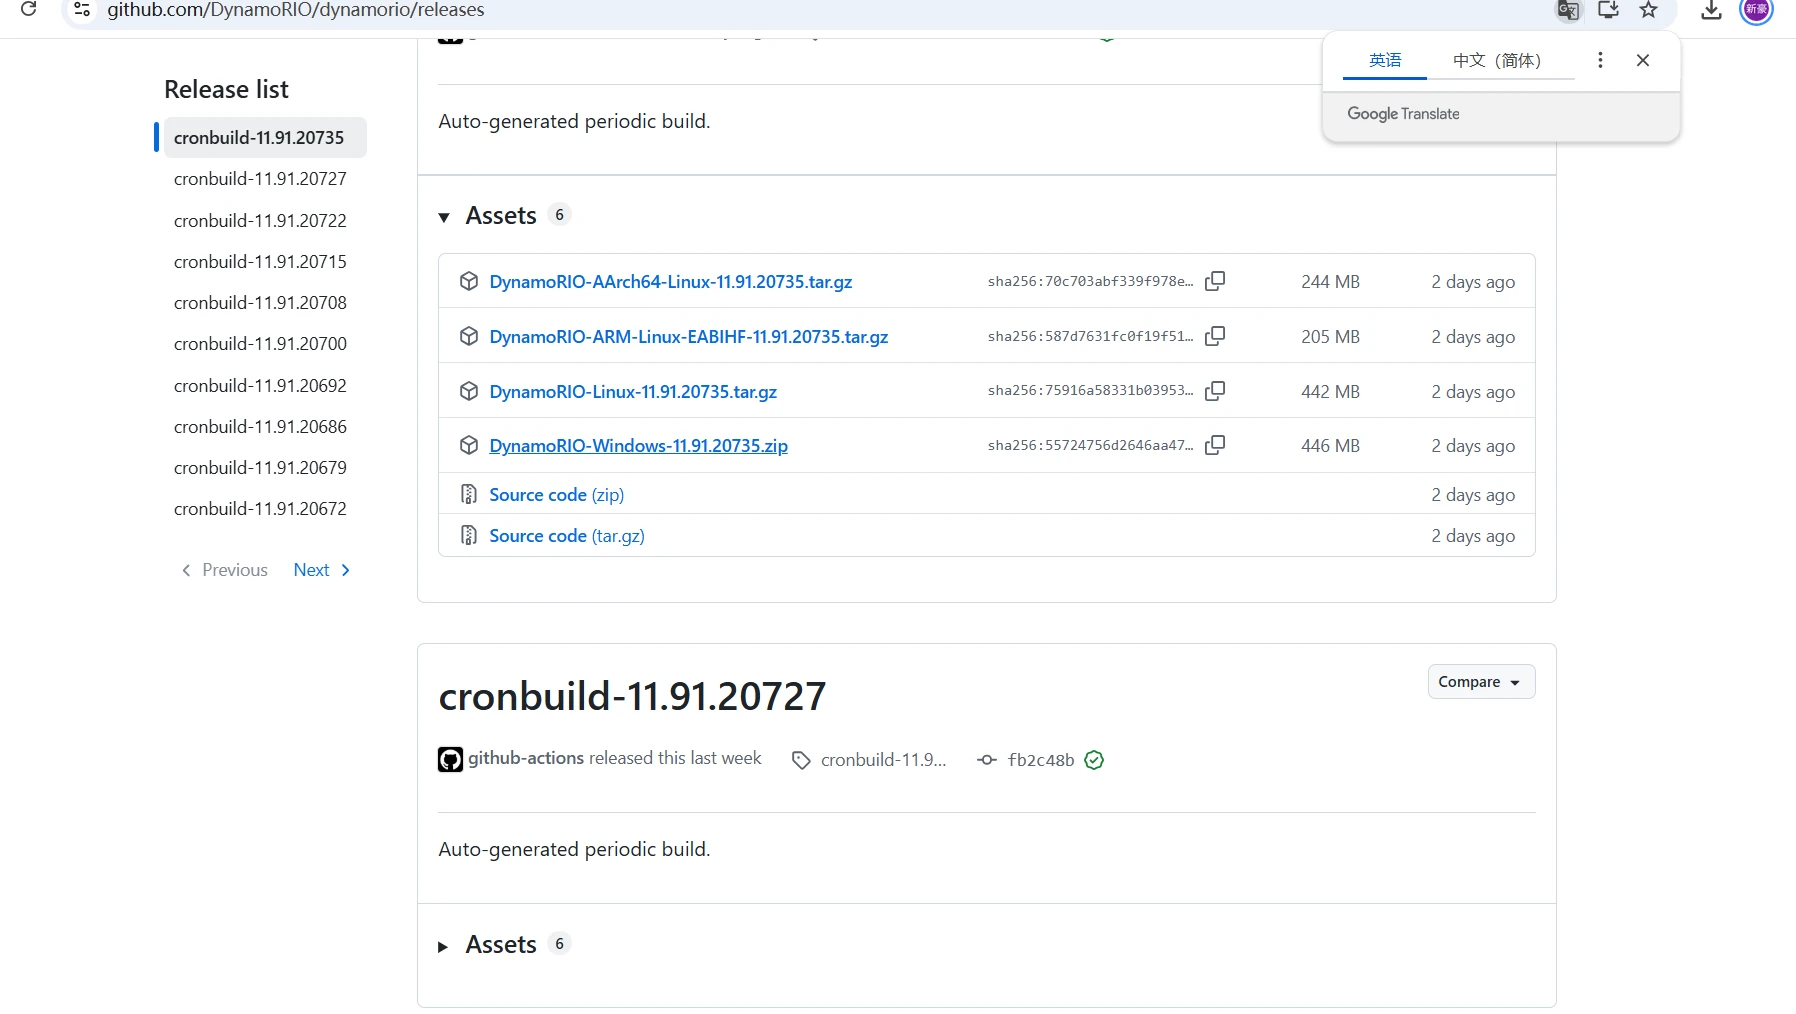Screen dimensions: 1796x1014
Task: Bookmark this page with star icon
Action: coord(1649,11)
